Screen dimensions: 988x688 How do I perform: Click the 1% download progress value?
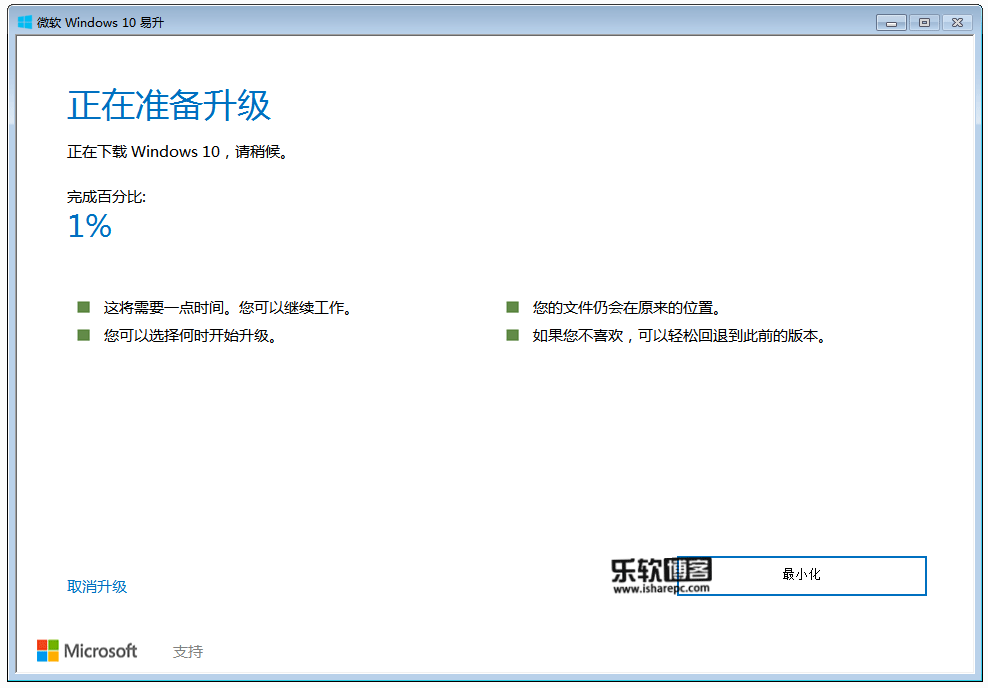(x=89, y=226)
